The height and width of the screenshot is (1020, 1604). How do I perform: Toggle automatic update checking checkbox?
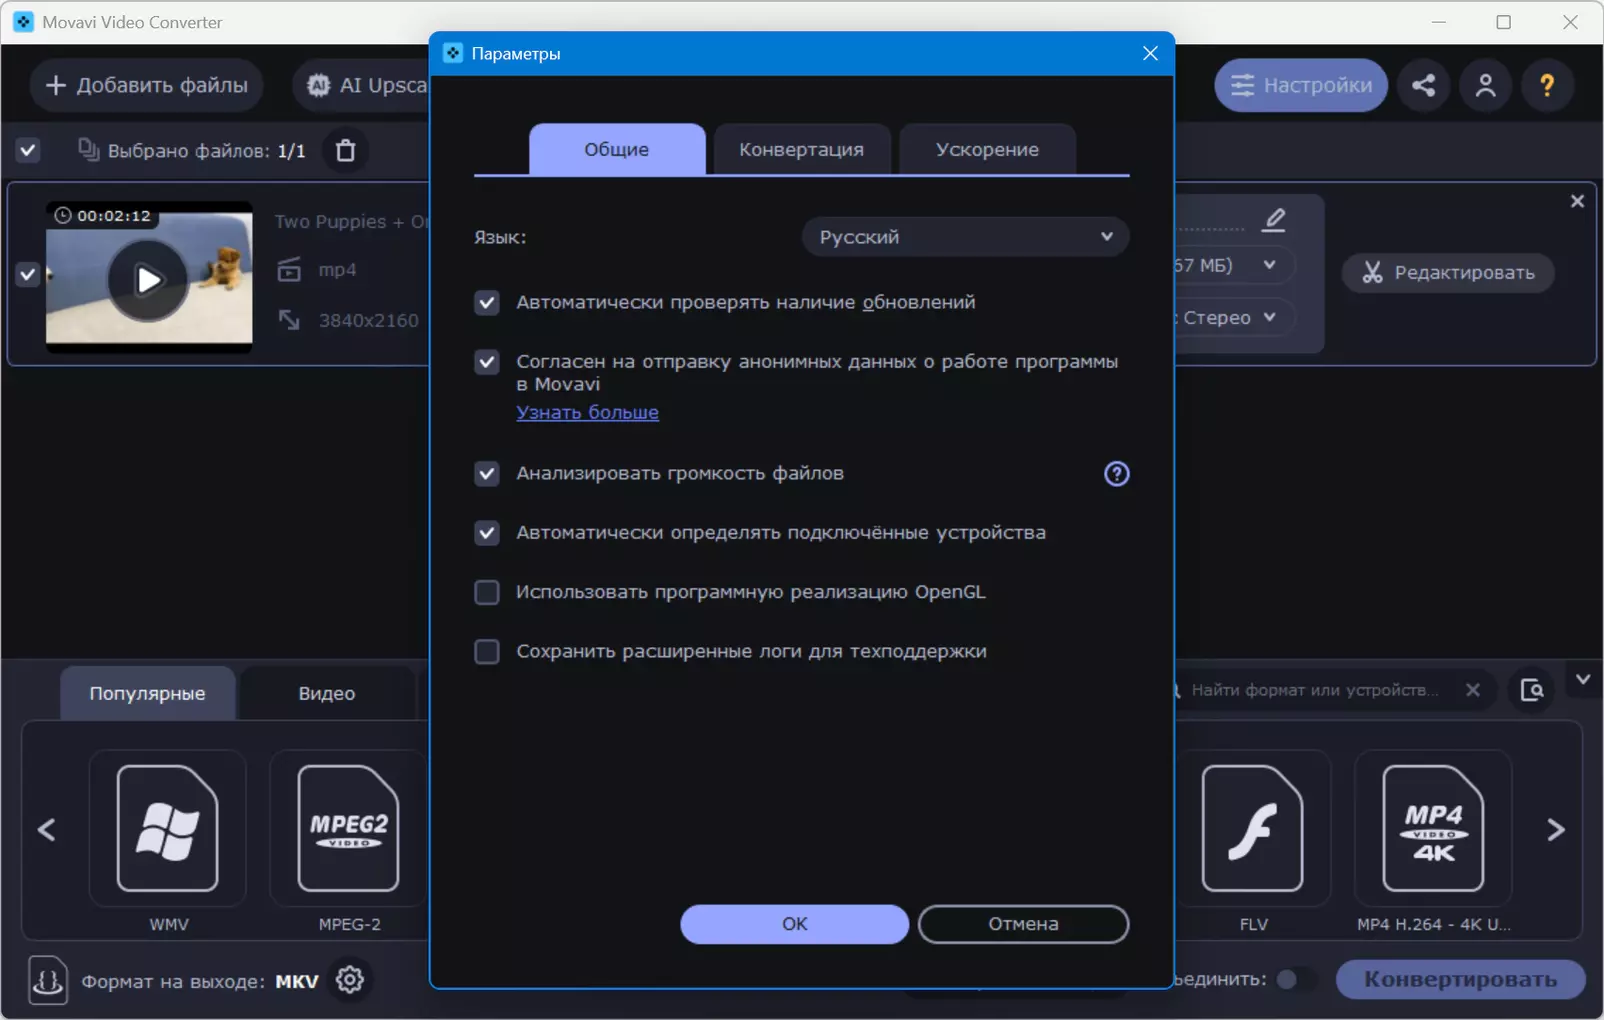pos(487,303)
